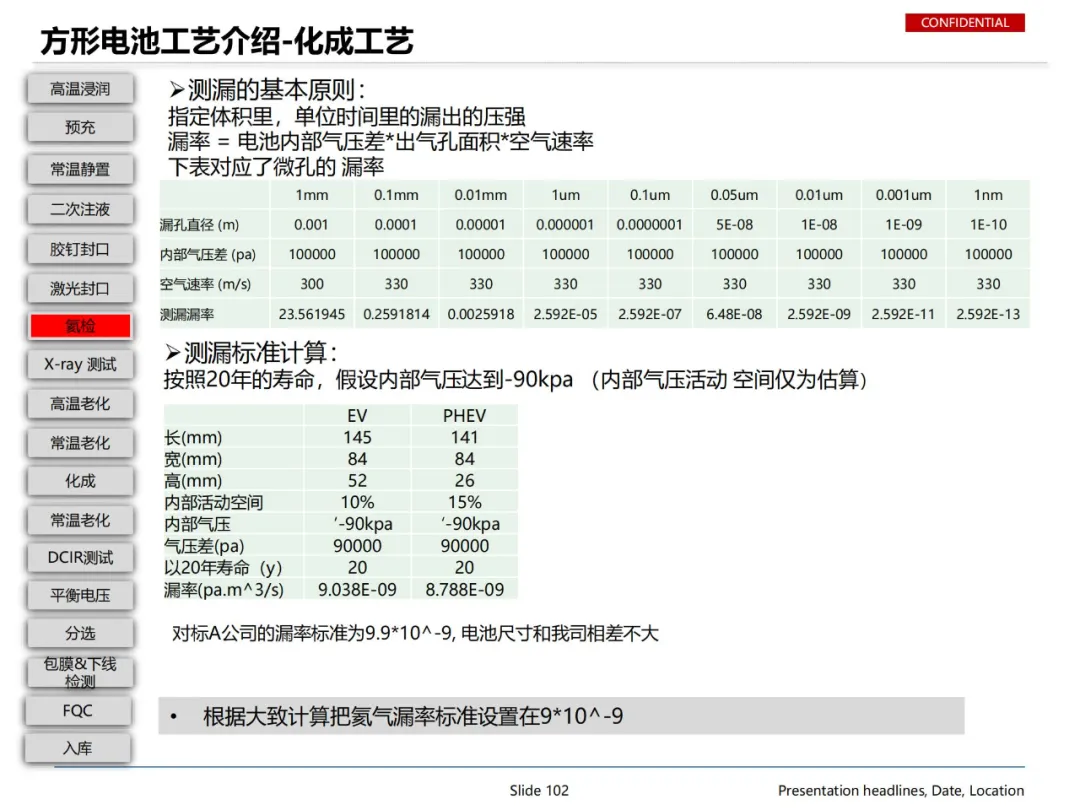
Task: Click the 高温老化 sidebar button
Action: pyautogui.click(x=80, y=404)
